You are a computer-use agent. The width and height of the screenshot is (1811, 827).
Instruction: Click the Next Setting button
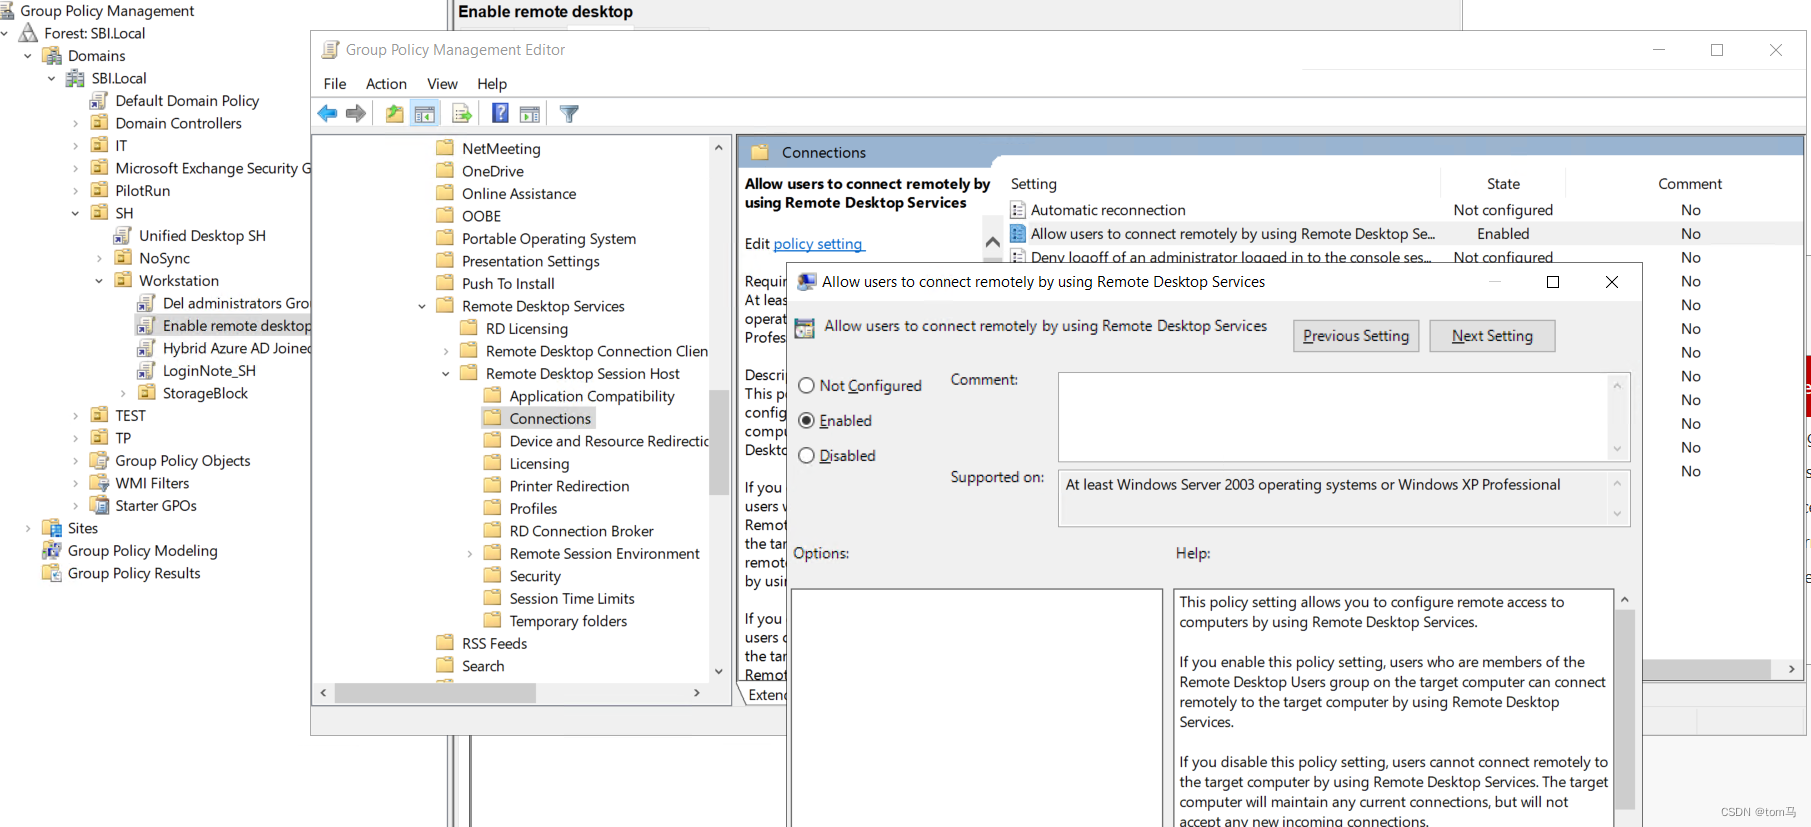[1492, 336]
